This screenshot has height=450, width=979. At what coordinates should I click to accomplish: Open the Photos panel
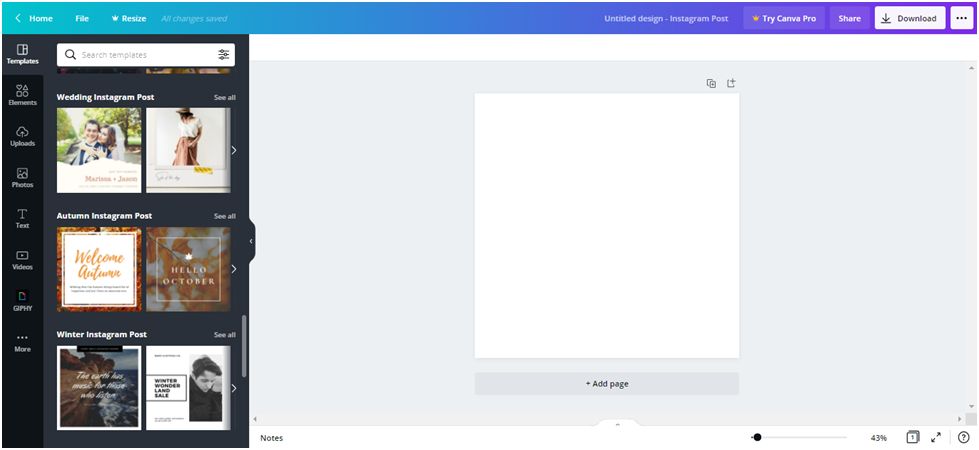pyautogui.click(x=22, y=178)
